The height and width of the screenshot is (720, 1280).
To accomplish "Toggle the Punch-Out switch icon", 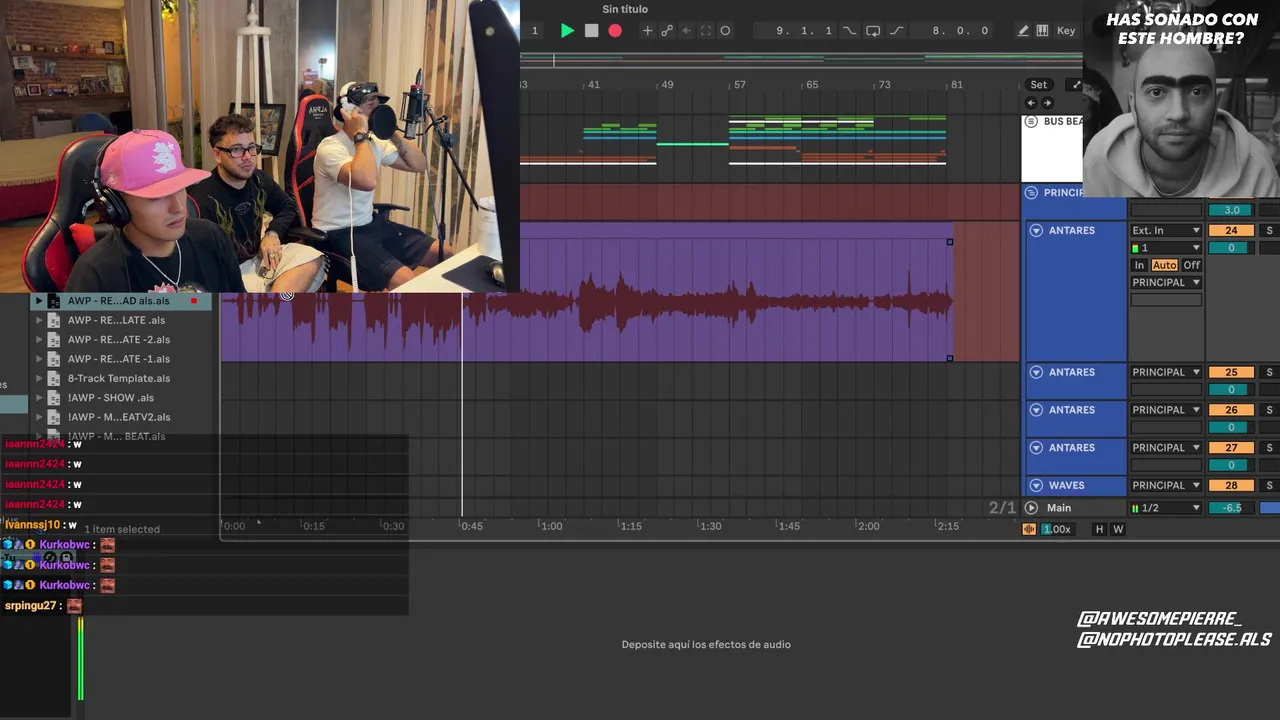I will point(897,31).
